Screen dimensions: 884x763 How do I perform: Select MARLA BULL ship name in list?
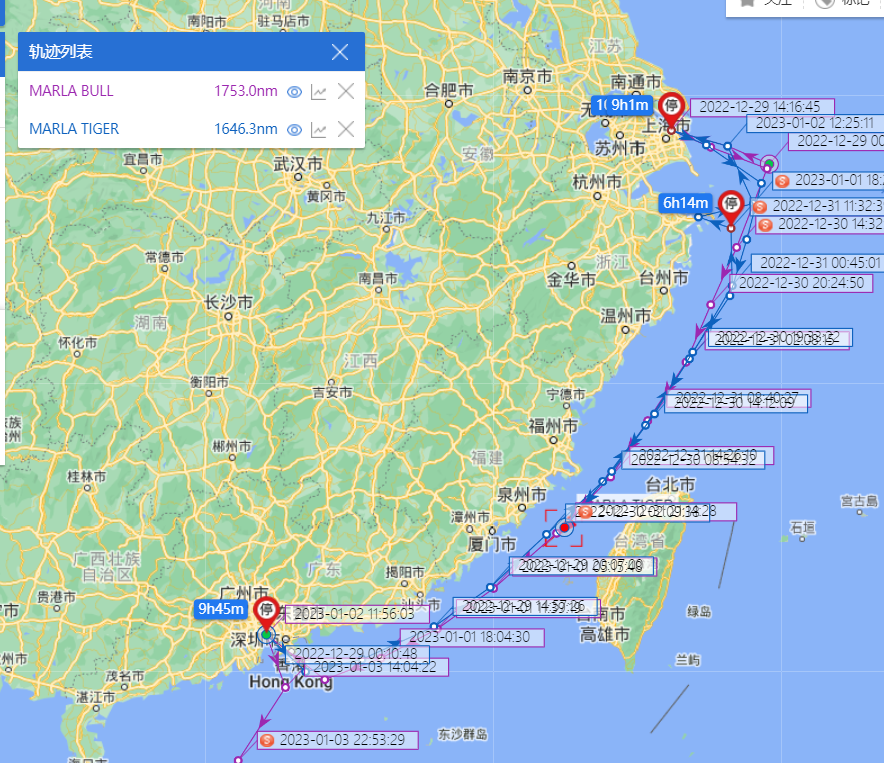(x=71, y=92)
